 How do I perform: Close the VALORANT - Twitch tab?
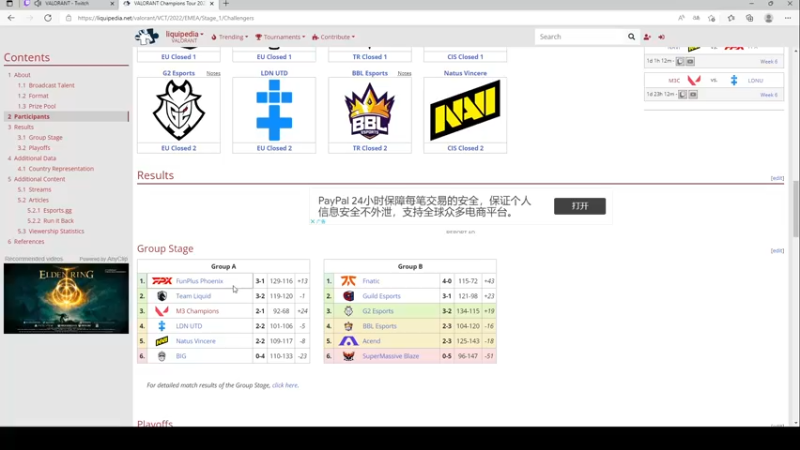point(113,4)
